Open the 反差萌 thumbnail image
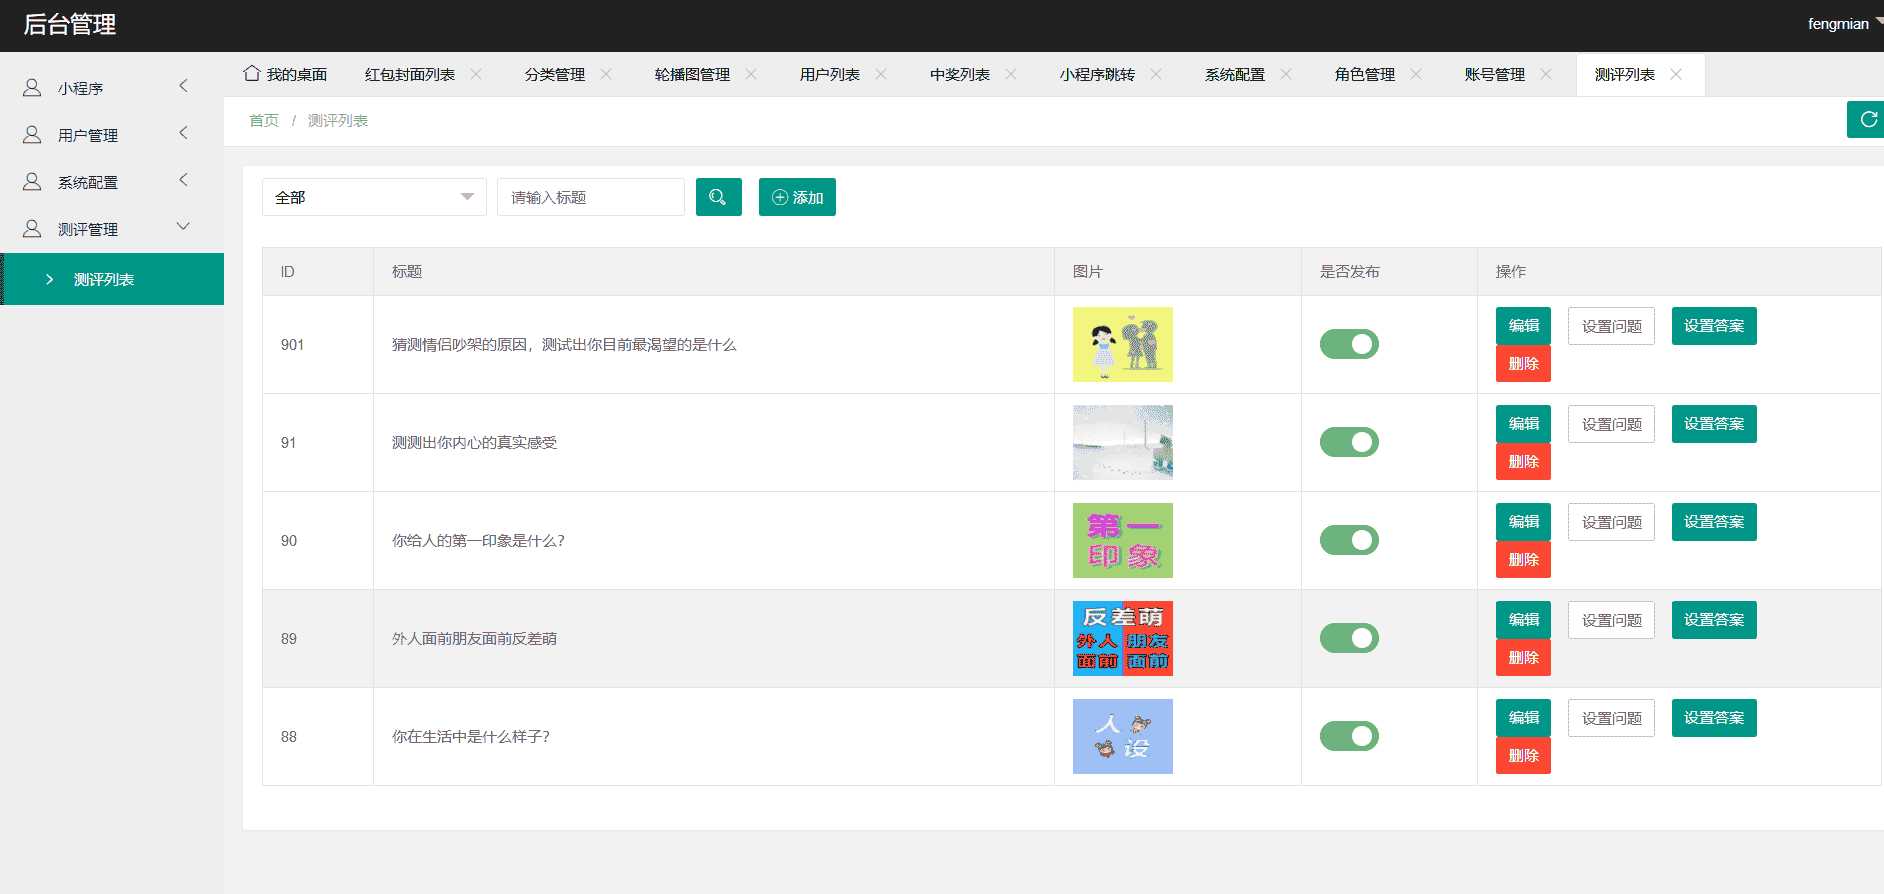This screenshot has height=894, width=1884. [1122, 638]
